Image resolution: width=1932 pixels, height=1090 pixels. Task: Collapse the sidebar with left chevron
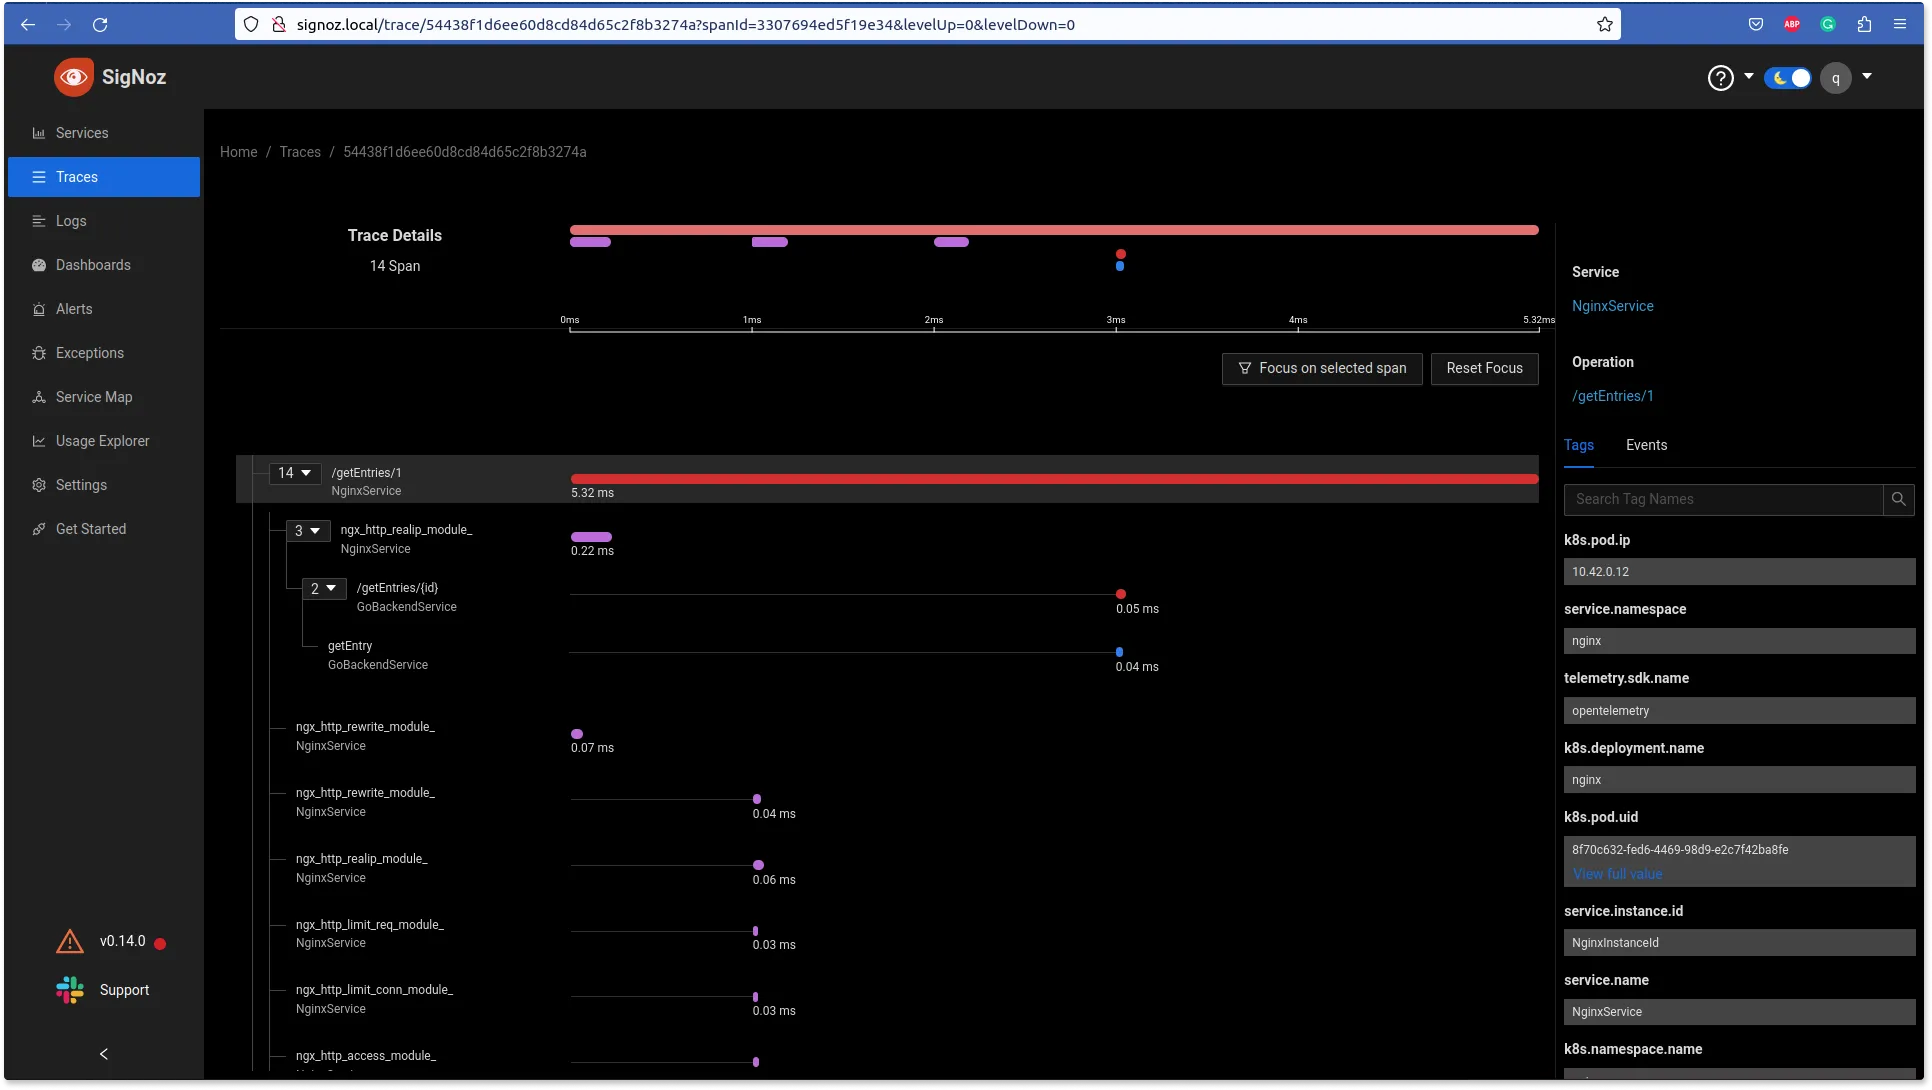(x=104, y=1054)
